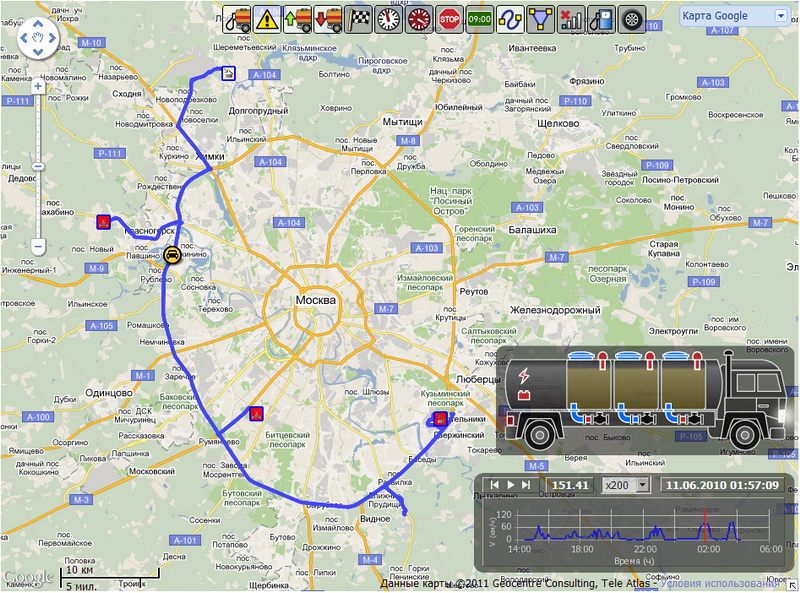Click the lightning bolt power icon on the truck
This screenshot has width=800, height=593.
(x=523, y=376)
